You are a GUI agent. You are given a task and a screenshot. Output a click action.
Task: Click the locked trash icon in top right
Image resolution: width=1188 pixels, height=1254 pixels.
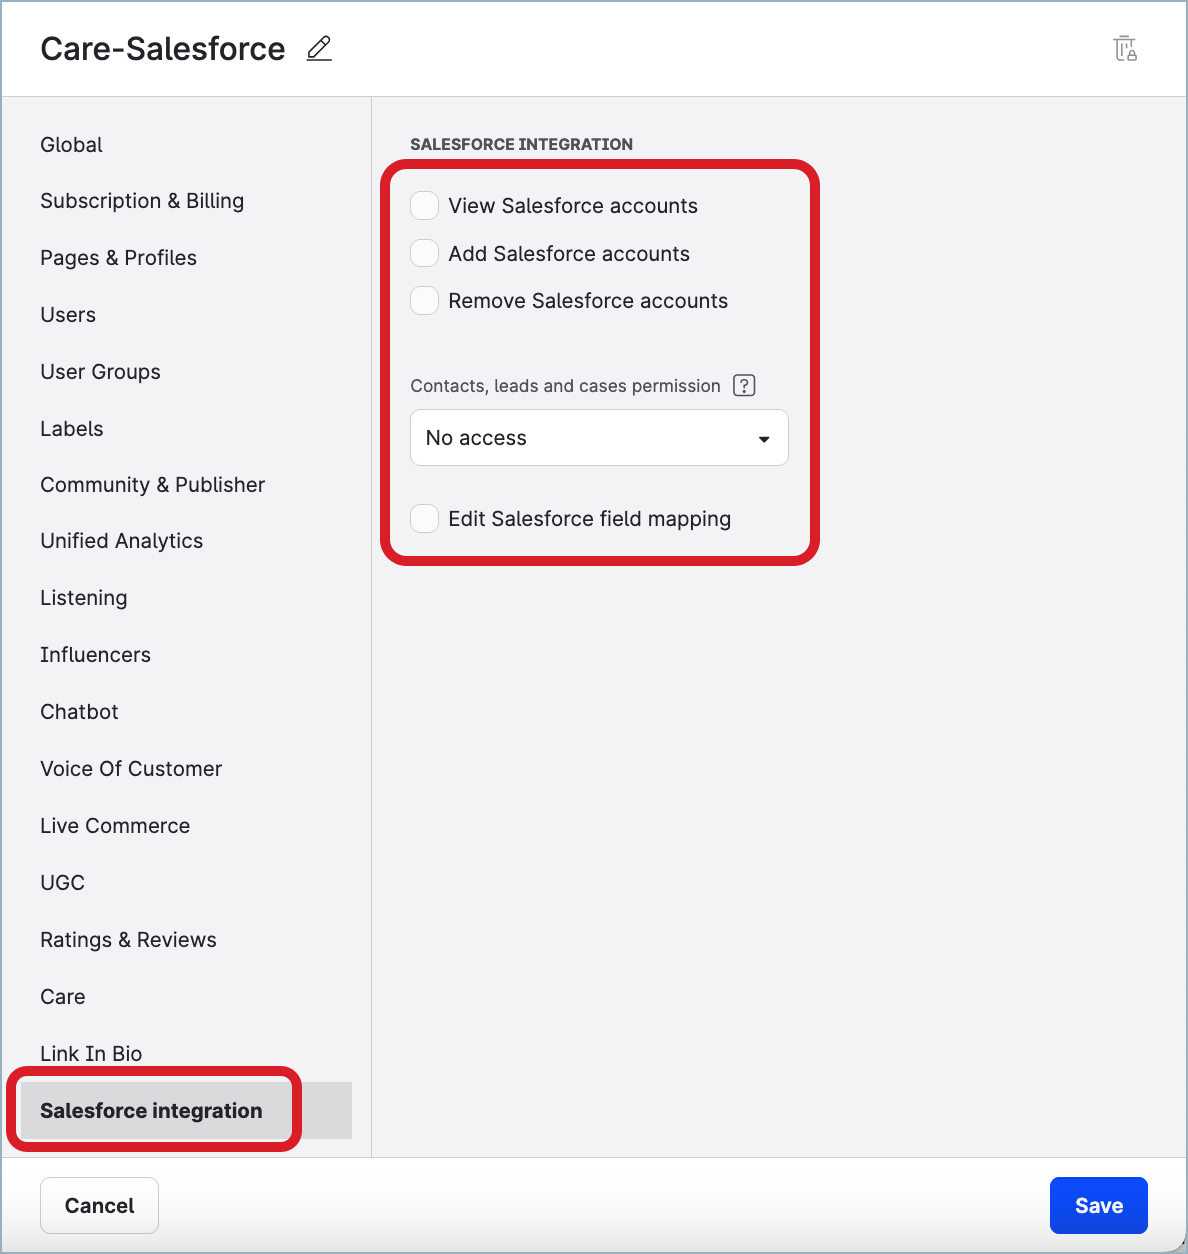point(1125,48)
